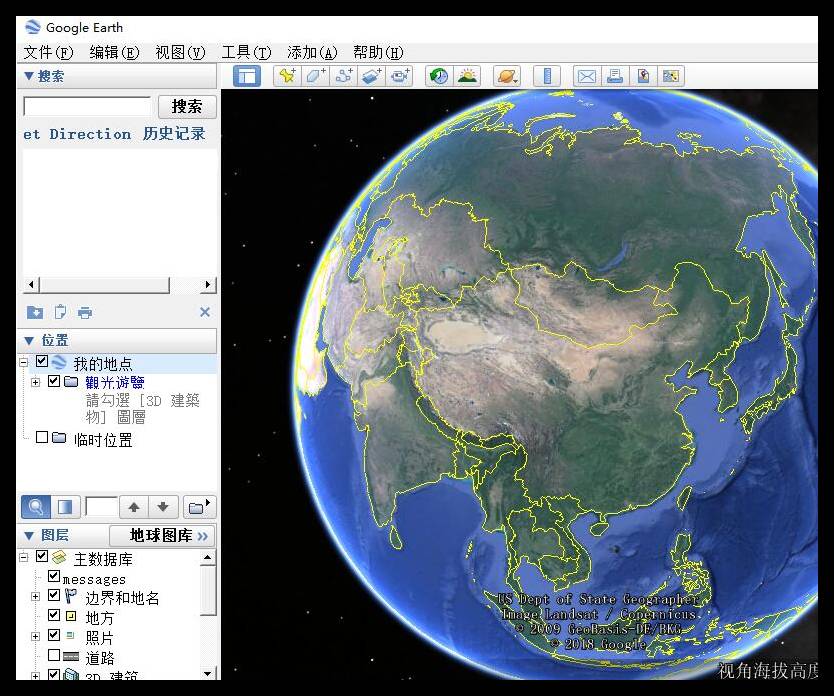Show historical imagery clock icon

coord(439,76)
